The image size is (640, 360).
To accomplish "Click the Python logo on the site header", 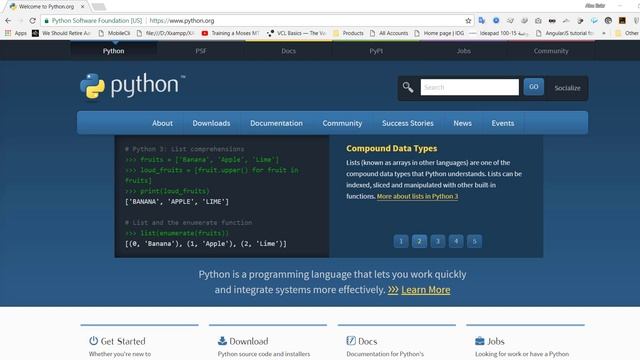I will [x=133, y=86].
